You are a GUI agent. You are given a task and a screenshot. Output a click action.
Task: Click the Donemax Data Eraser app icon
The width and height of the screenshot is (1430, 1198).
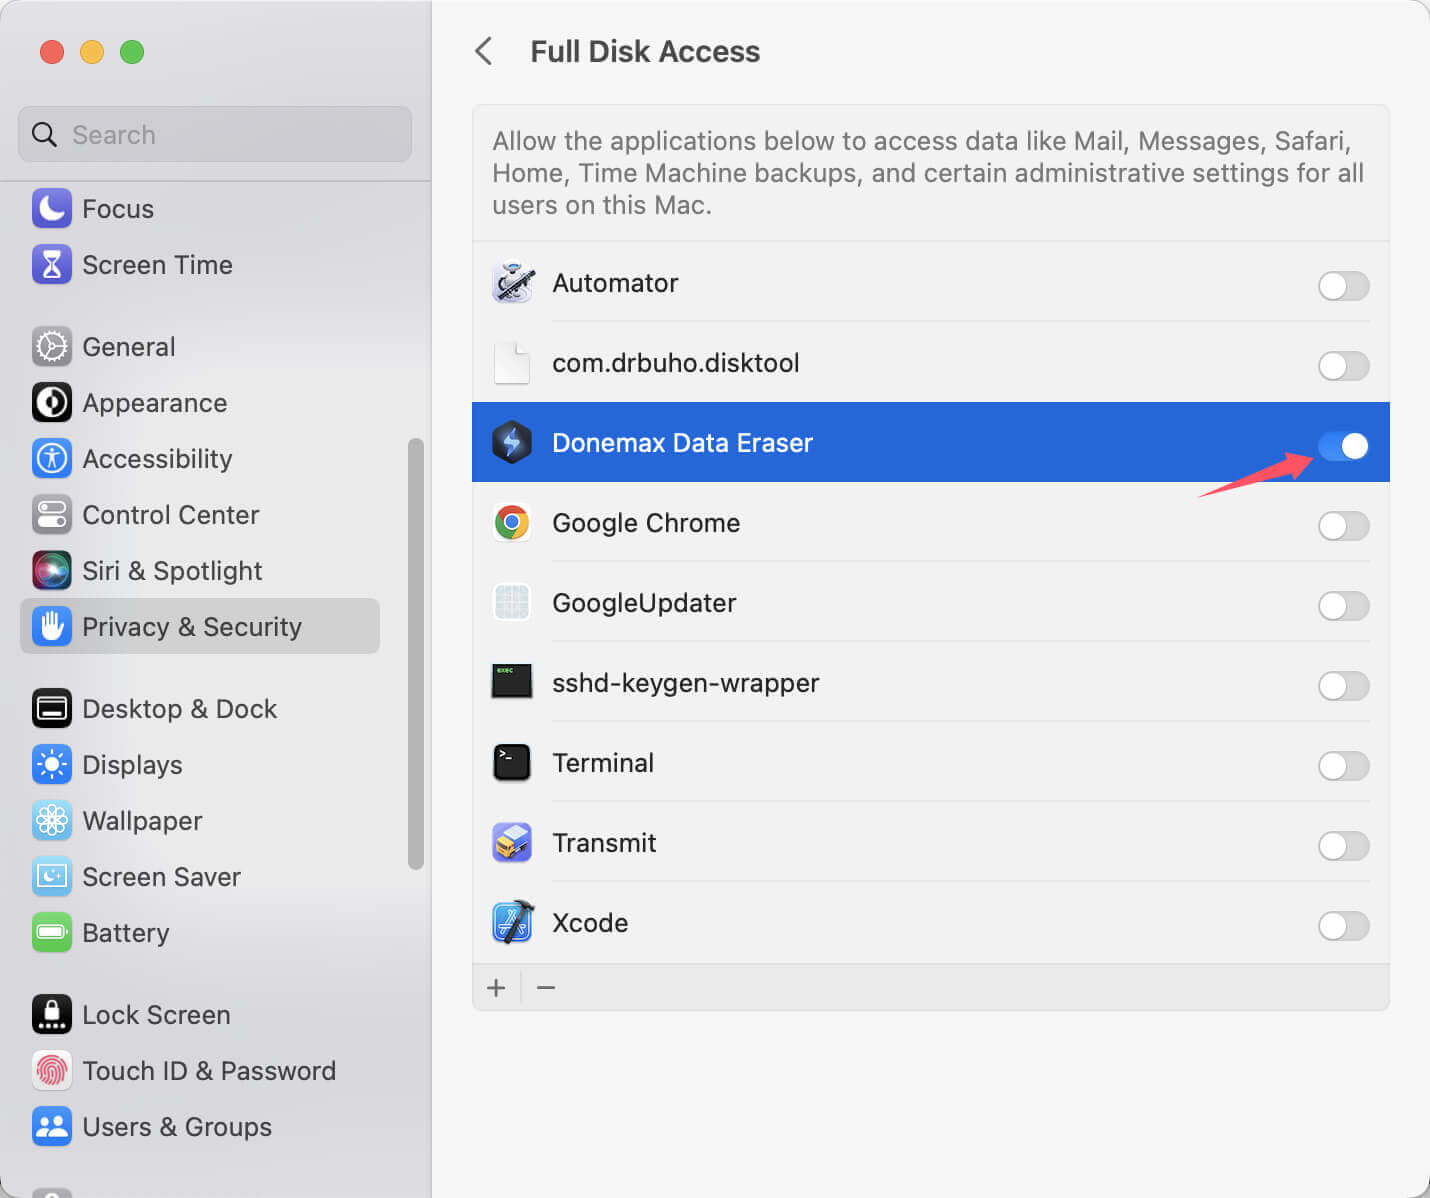click(512, 442)
